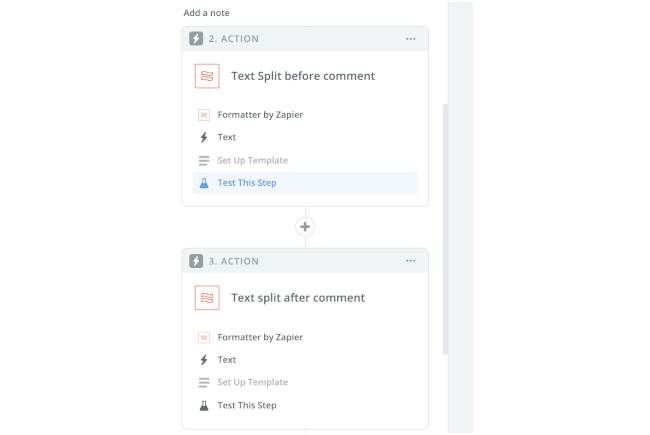Click the lightning bolt Text icon in step 3
Viewport: 650px width, 435px height.
(x=204, y=360)
